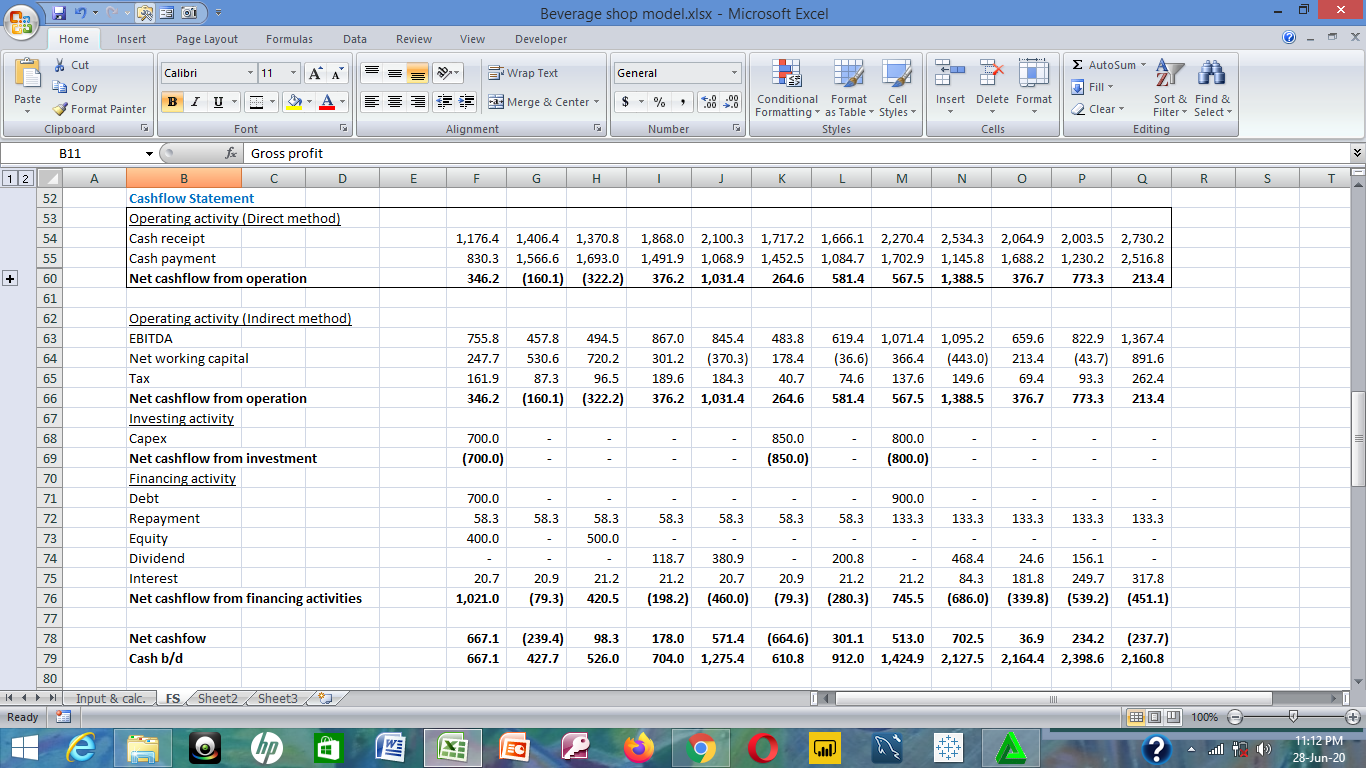1366x768 pixels.
Task: Click the zoom slider in status bar
Action: pyautogui.click(x=1294, y=717)
